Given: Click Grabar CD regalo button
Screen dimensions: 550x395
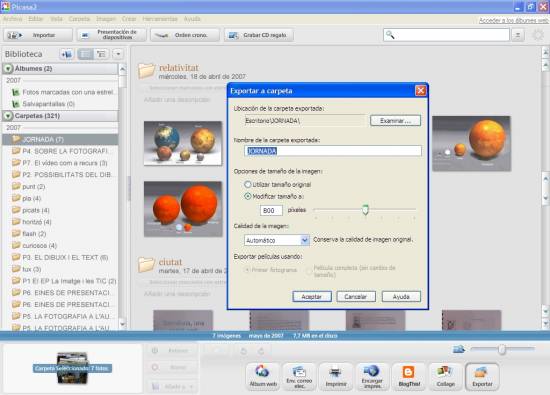Looking at the screenshot, I should [259, 35].
